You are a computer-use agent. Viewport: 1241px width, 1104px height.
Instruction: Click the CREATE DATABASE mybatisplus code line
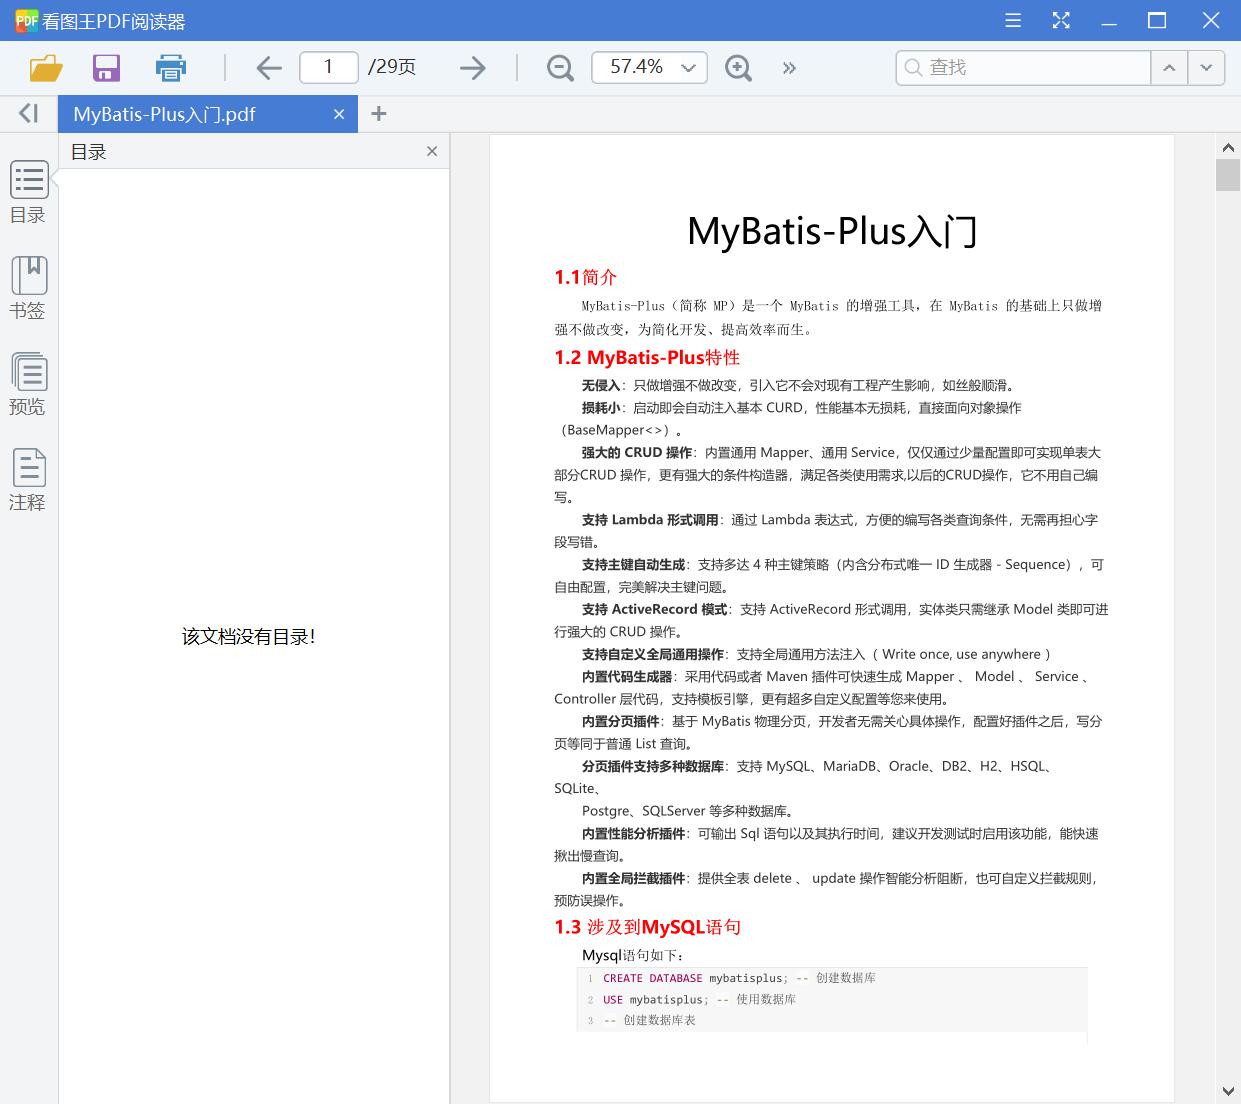pos(739,978)
